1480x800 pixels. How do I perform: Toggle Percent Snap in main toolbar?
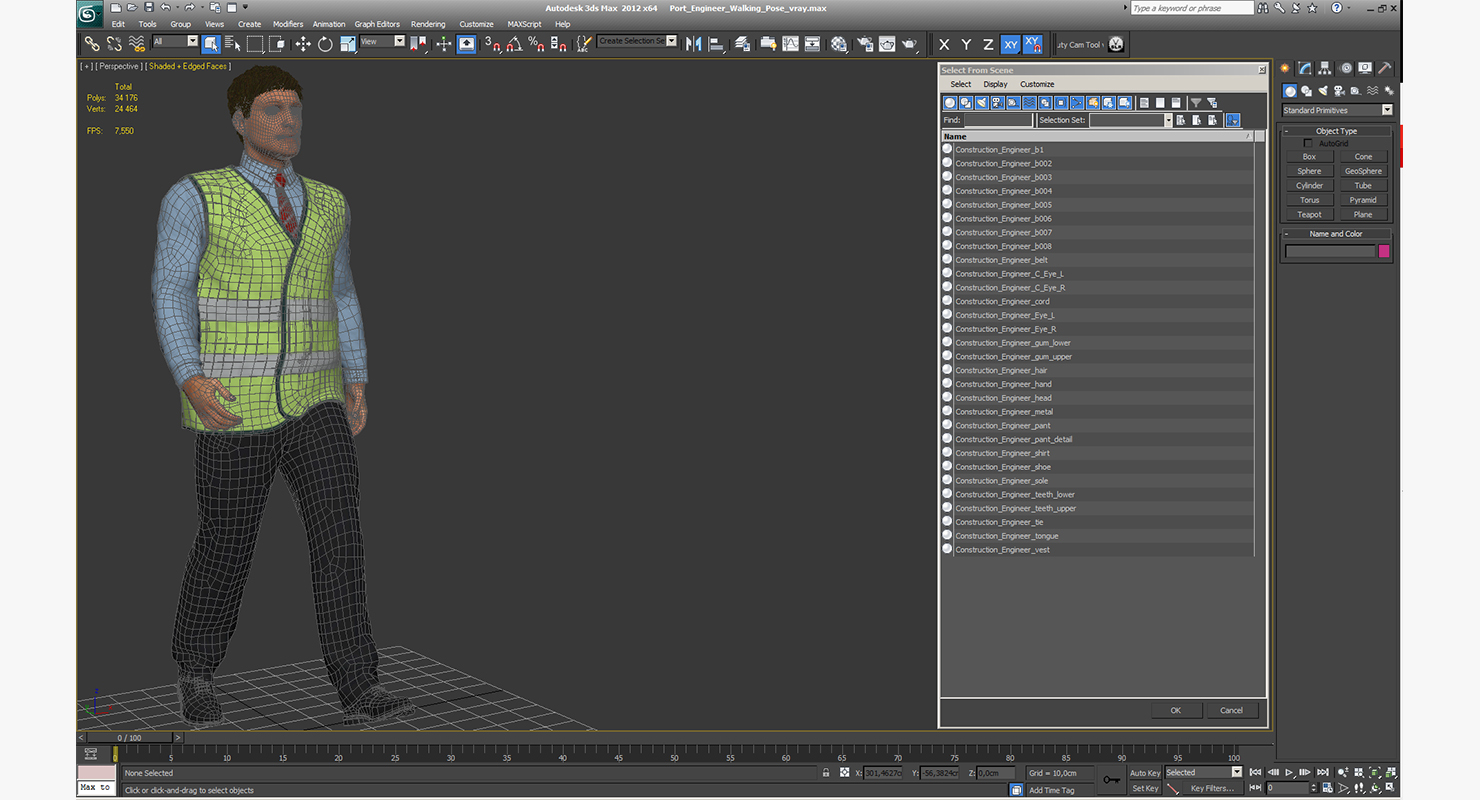(536, 44)
